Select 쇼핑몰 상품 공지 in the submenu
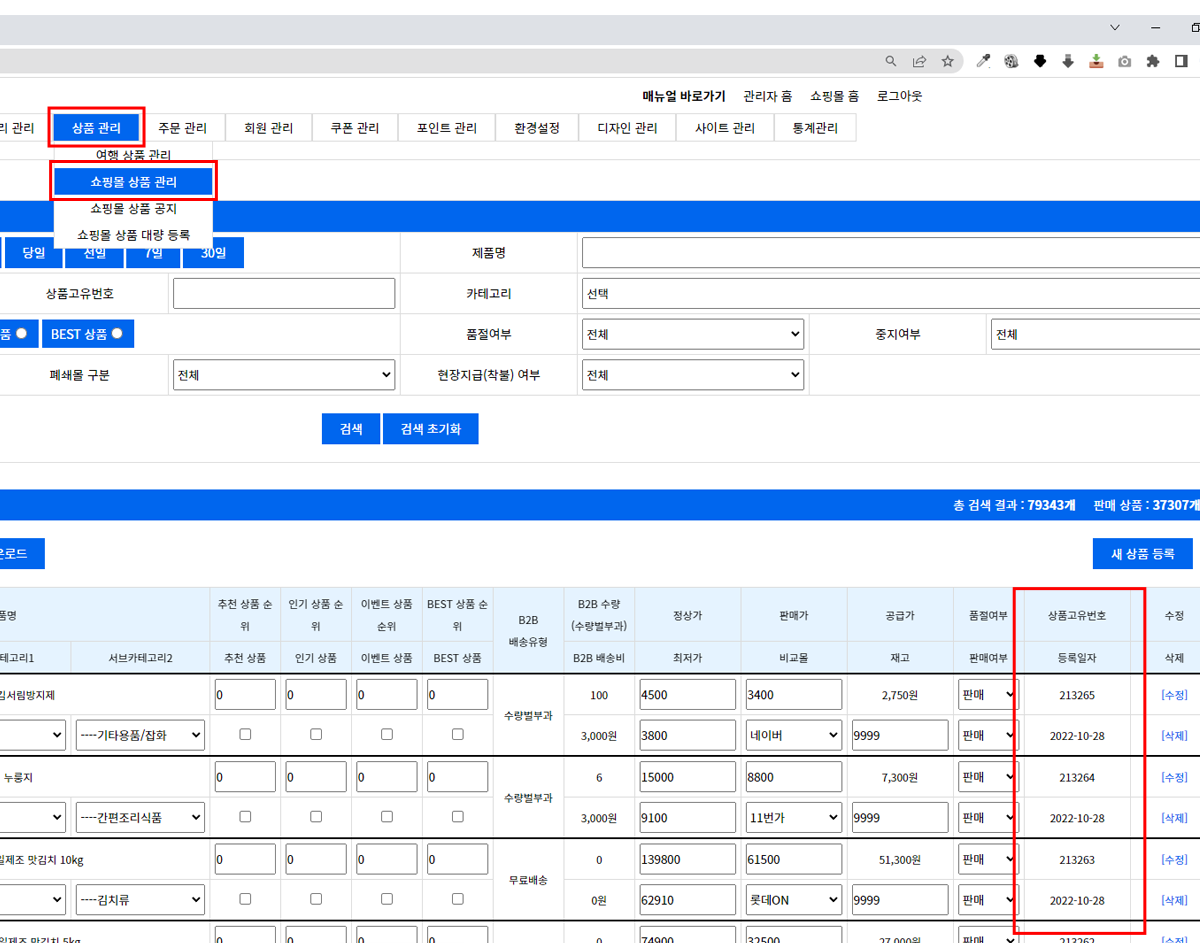 133,209
